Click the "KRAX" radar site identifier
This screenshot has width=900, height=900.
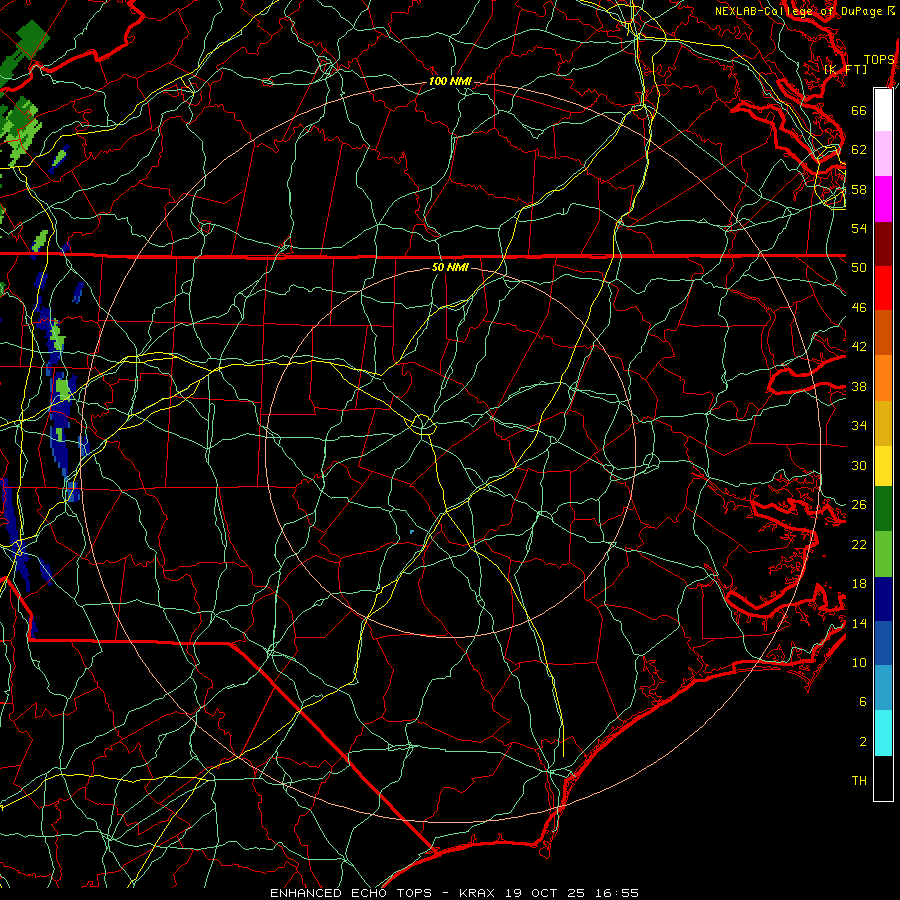479,893
